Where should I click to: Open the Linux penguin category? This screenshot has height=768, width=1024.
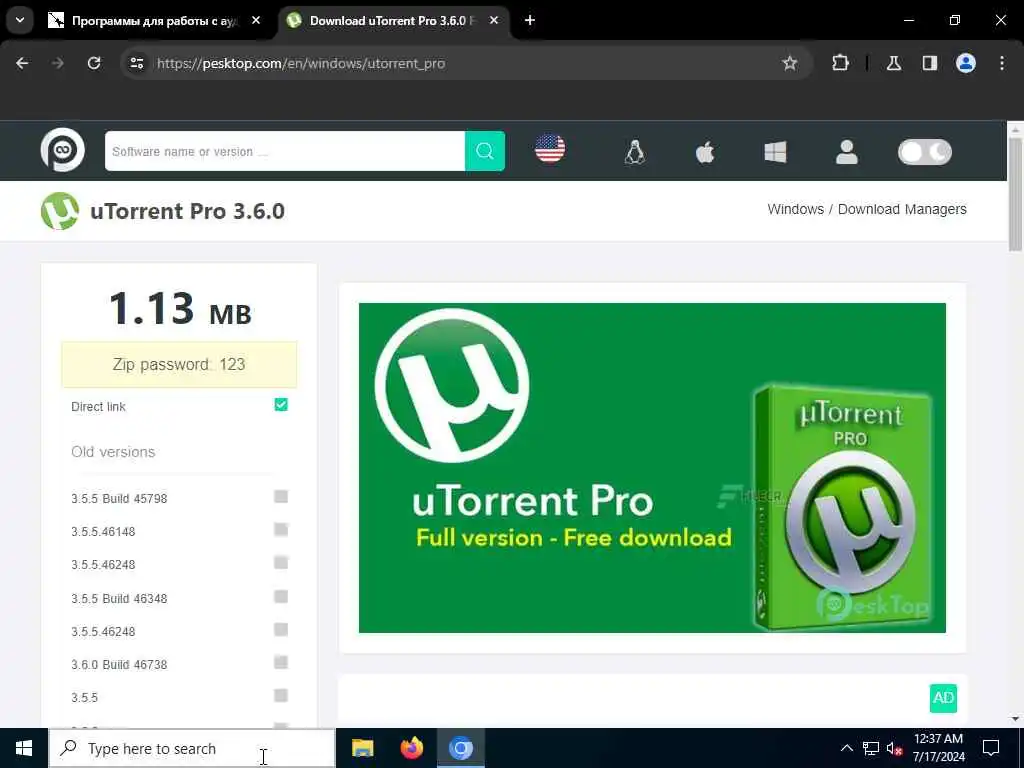(635, 152)
